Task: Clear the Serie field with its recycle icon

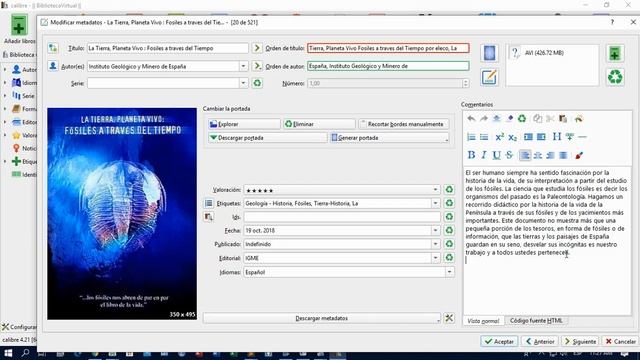Action: pyautogui.click(x=257, y=83)
